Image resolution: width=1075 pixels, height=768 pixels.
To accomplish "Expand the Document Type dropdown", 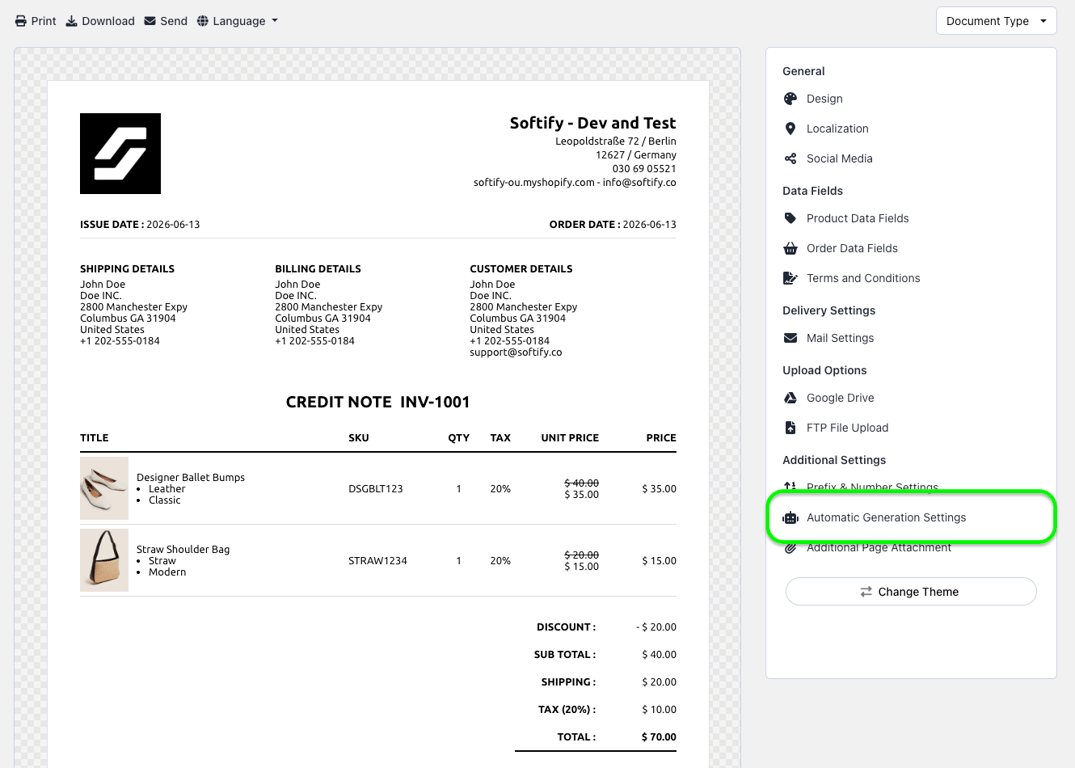I will point(996,21).
